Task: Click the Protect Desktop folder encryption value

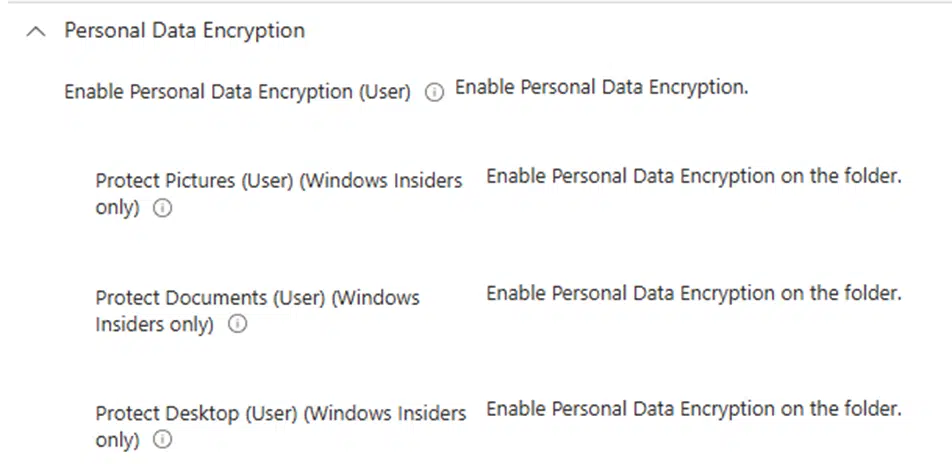Action: point(694,409)
